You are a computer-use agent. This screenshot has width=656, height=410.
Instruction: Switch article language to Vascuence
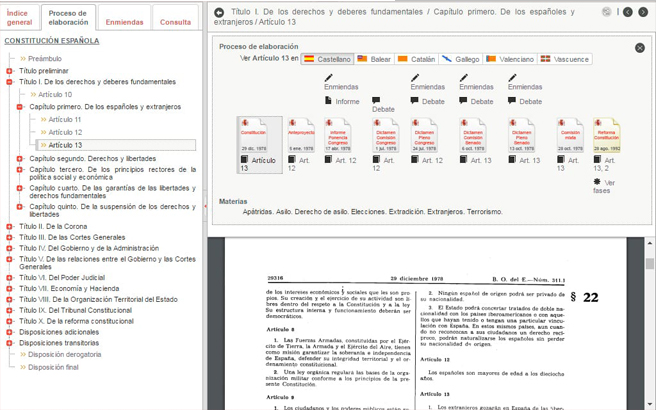[565, 59]
